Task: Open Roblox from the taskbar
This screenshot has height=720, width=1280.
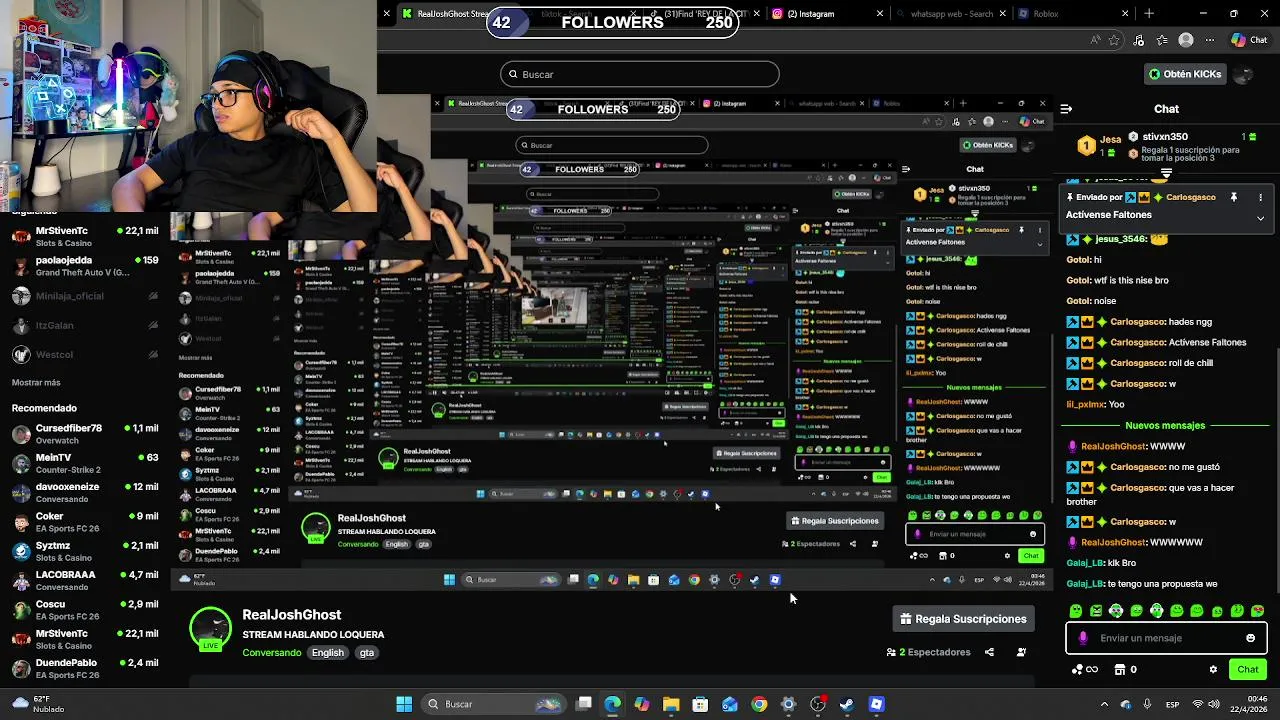Action: [876, 704]
